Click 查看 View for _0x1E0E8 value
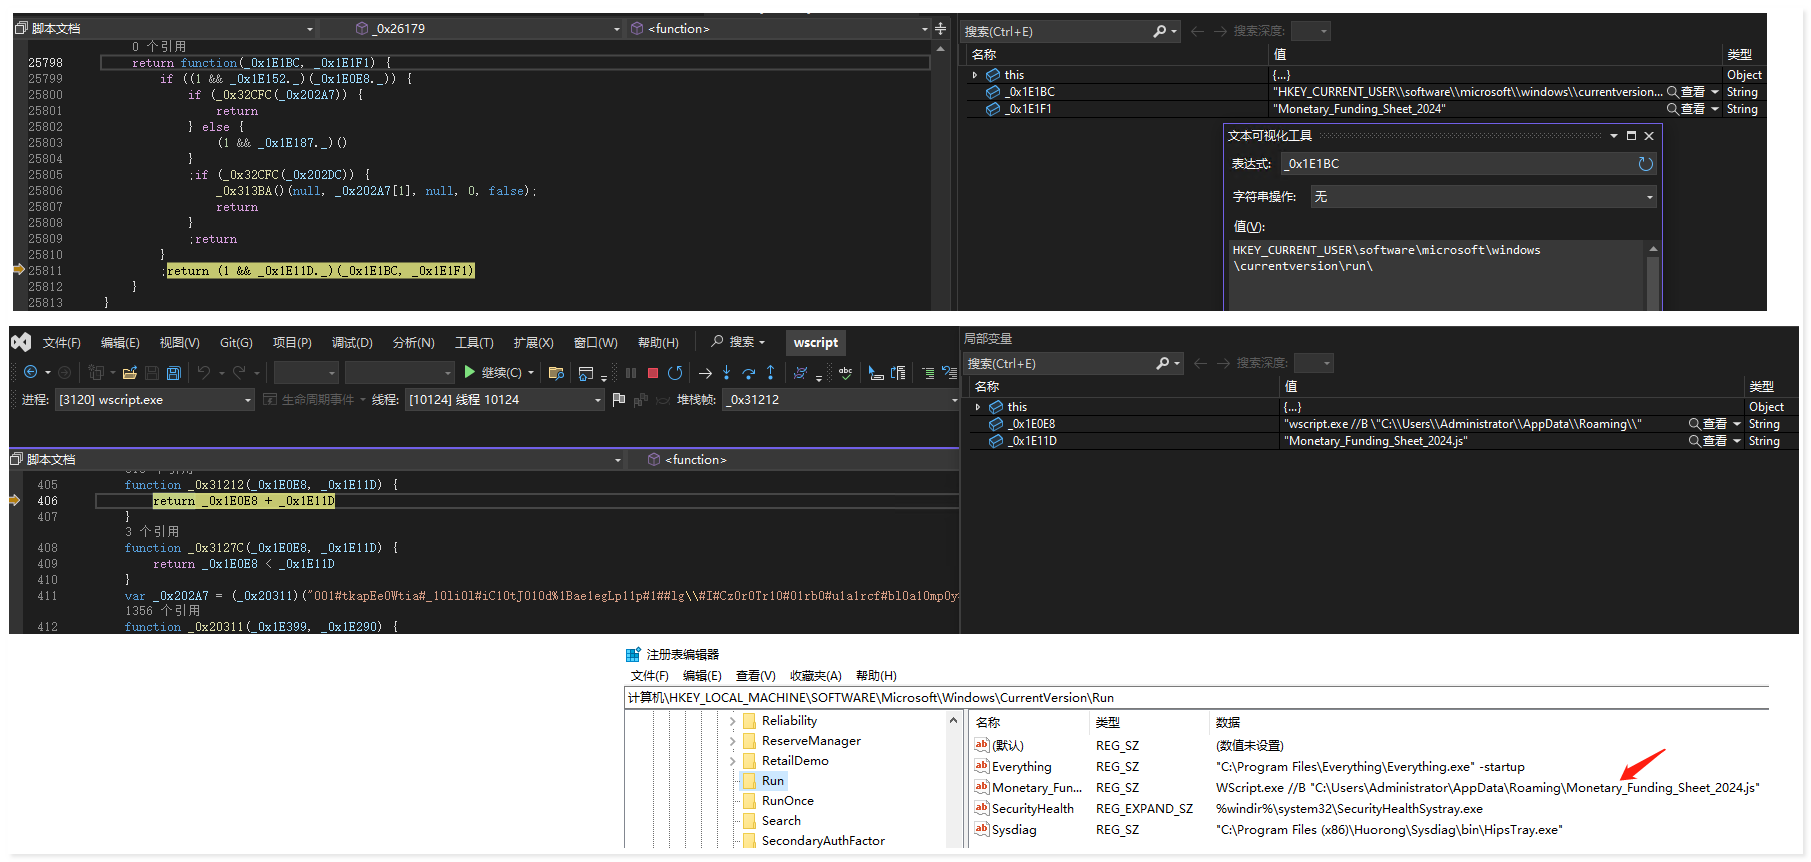This screenshot has width=1811, height=862. (x=1713, y=424)
